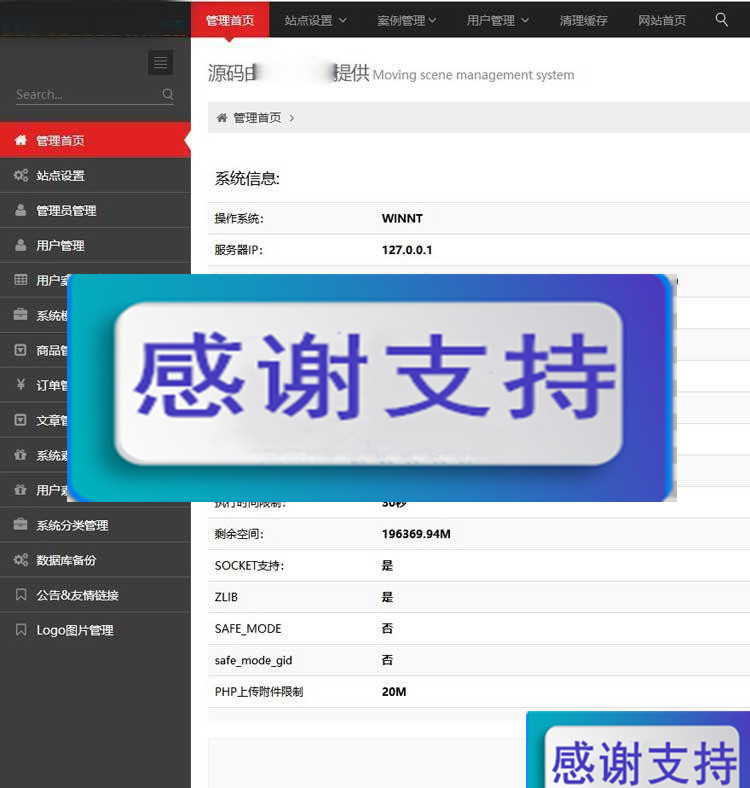The height and width of the screenshot is (788, 750).
Task: Click the search icon in sidebar search box
Action: [x=168, y=94]
